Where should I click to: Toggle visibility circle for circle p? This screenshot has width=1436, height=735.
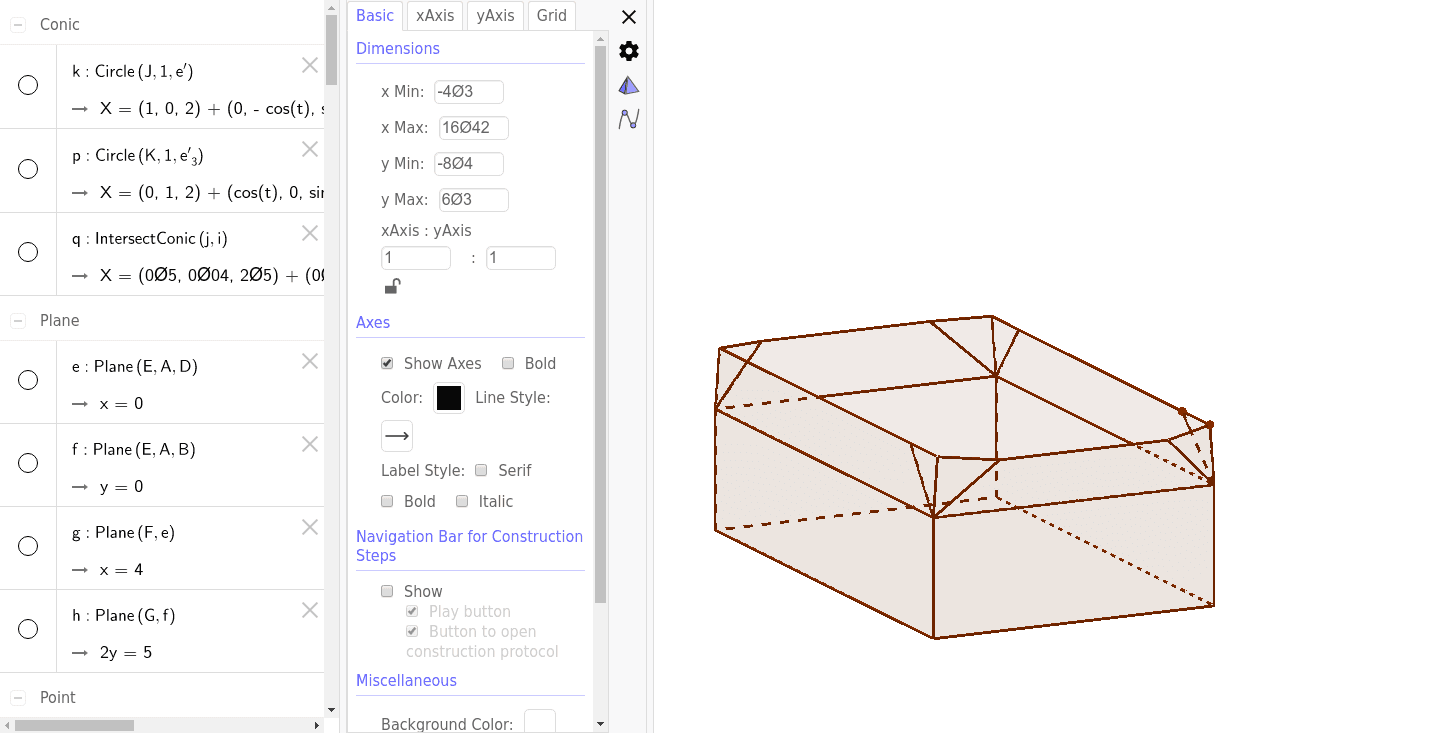coord(28,170)
